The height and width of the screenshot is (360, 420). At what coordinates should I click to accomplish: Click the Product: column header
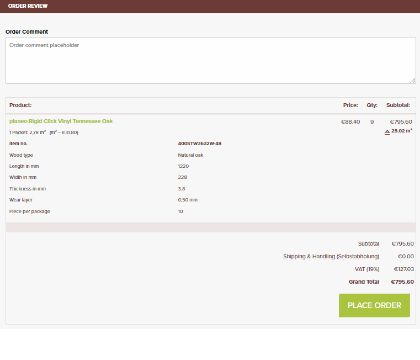pos(20,105)
